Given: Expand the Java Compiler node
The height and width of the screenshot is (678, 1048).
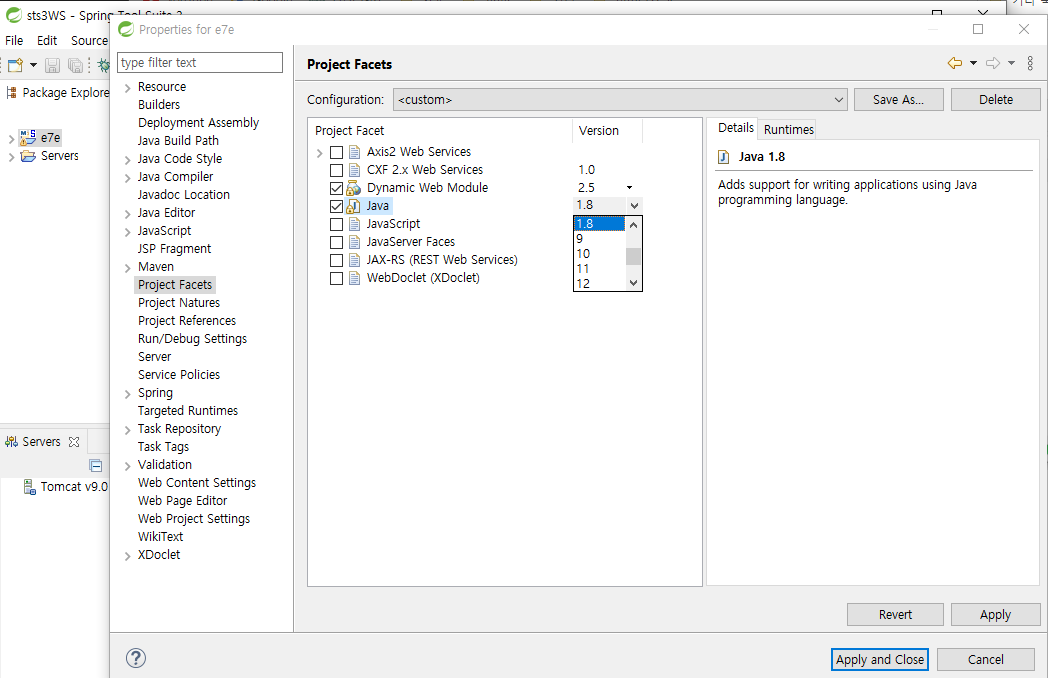Looking at the screenshot, I should pyautogui.click(x=127, y=178).
